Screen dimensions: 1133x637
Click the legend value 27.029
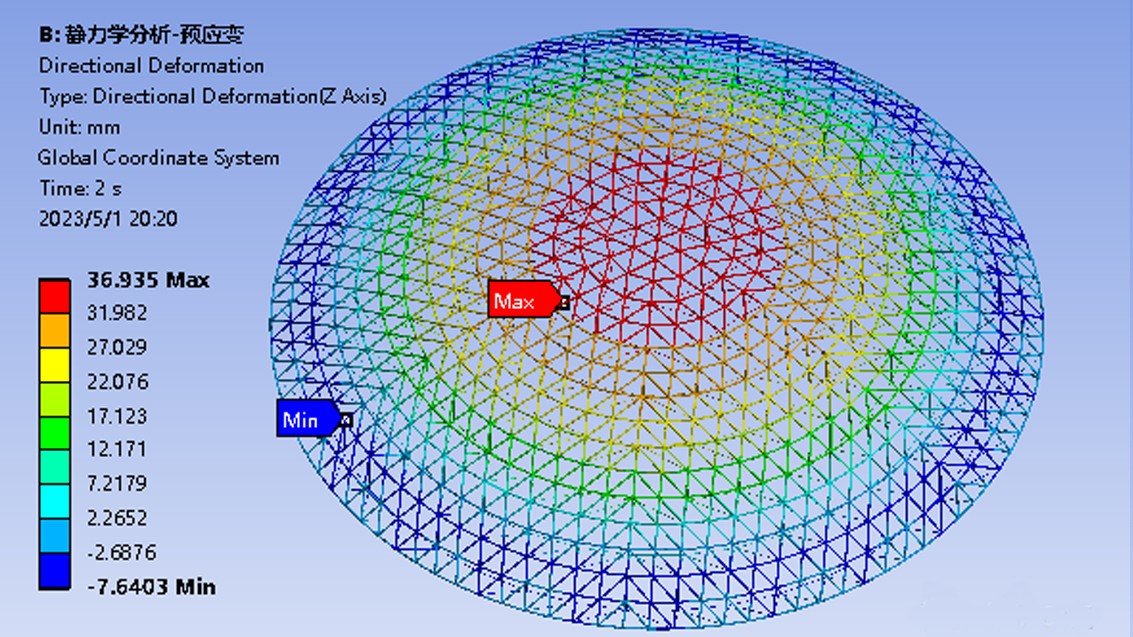pyautogui.click(x=117, y=347)
